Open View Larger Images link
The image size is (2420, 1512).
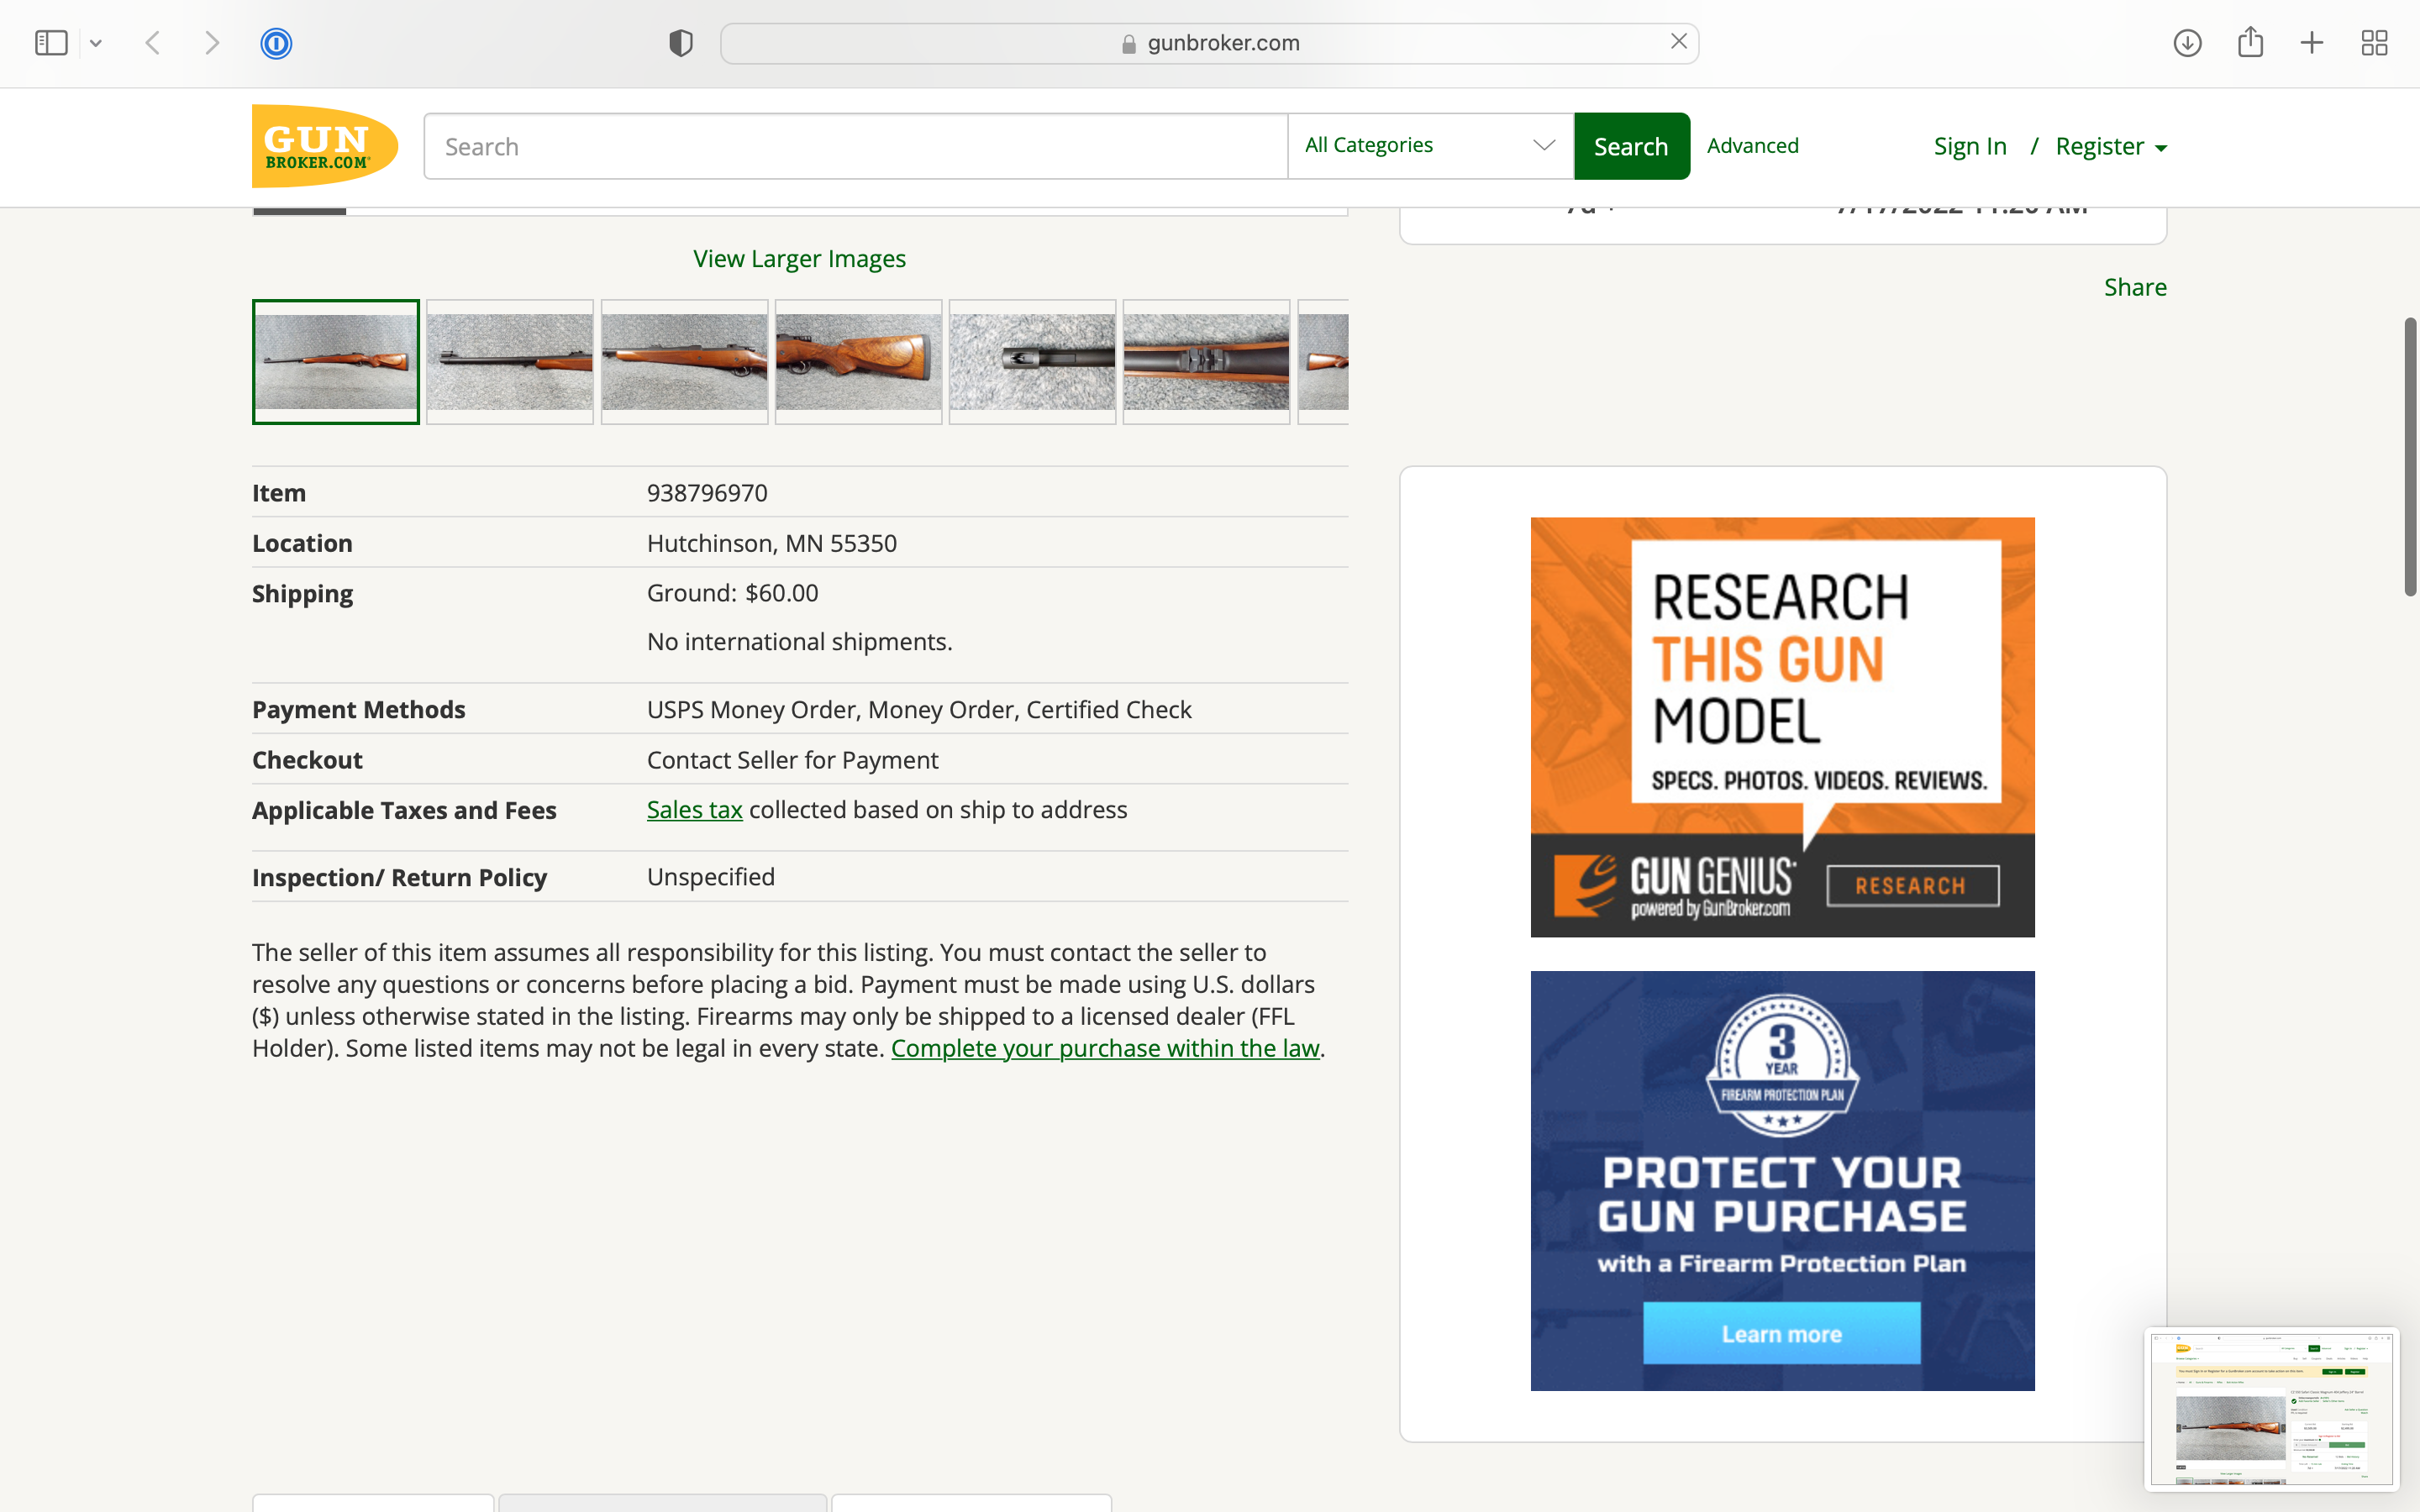tap(800, 259)
